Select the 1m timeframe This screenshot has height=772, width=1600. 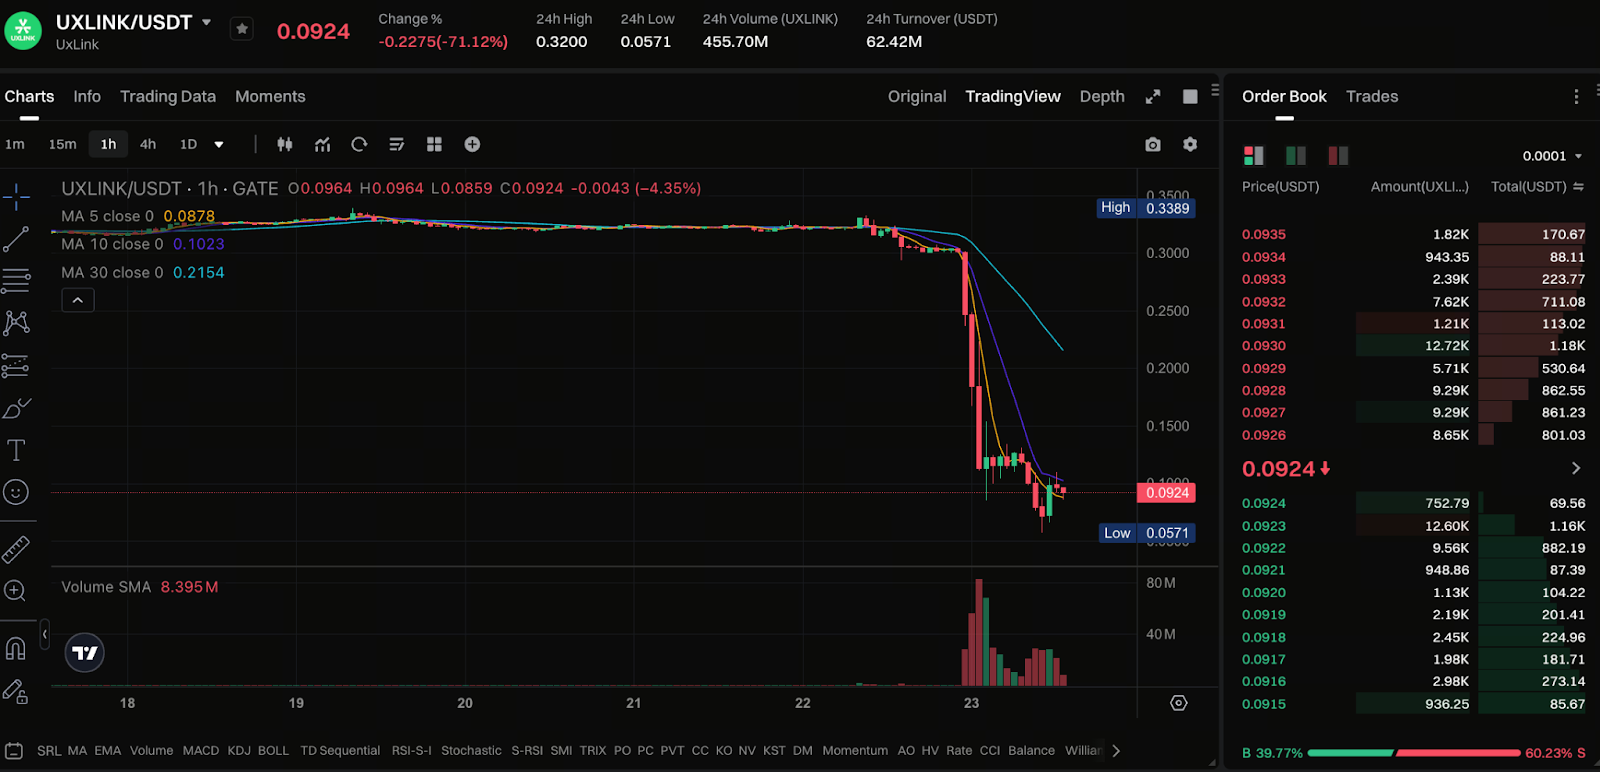tap(15, 144)
